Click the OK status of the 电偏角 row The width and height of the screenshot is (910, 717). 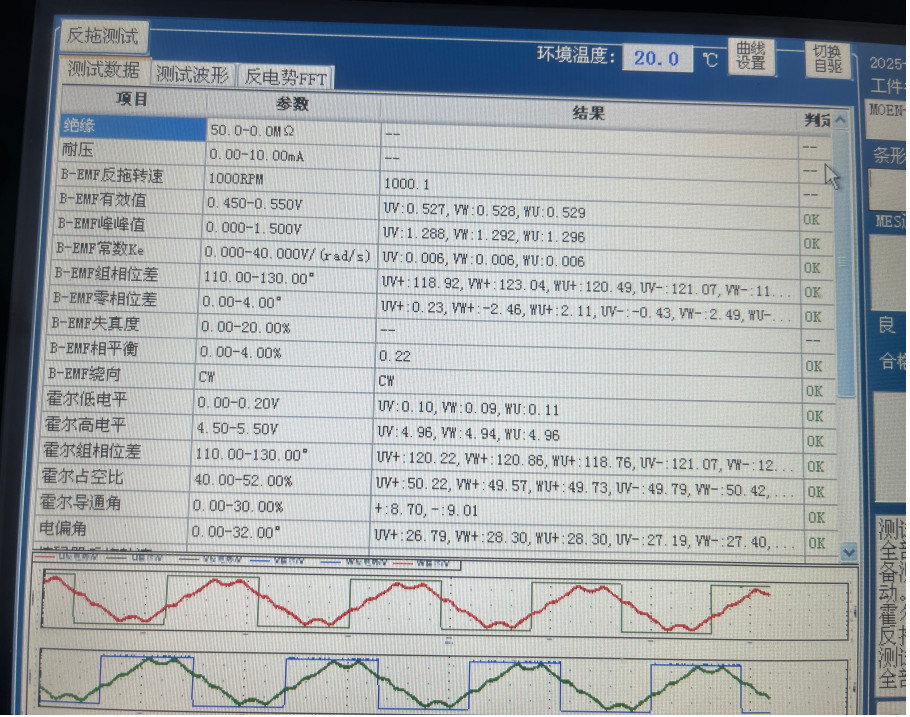pyautogui.click(x=817, y=543)
